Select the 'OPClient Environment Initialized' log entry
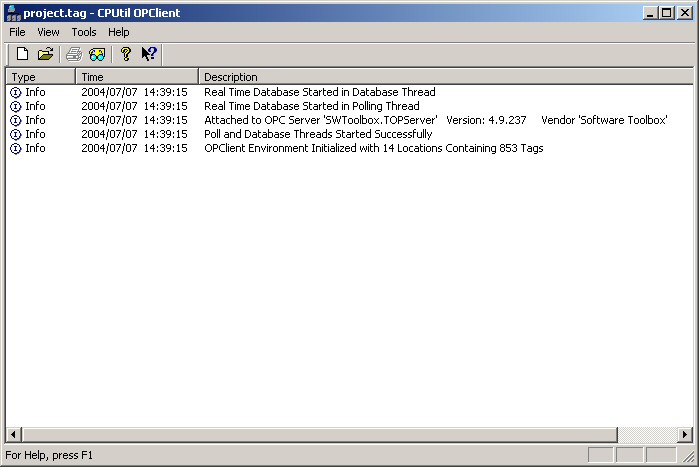 point(373,148)
